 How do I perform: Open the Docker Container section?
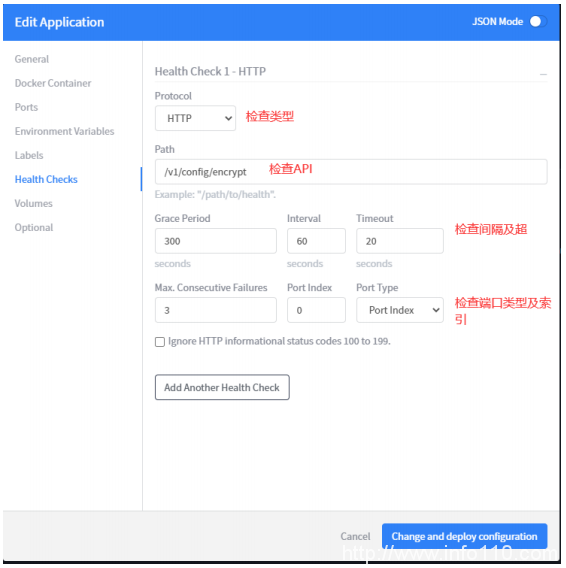coord(53,83)
